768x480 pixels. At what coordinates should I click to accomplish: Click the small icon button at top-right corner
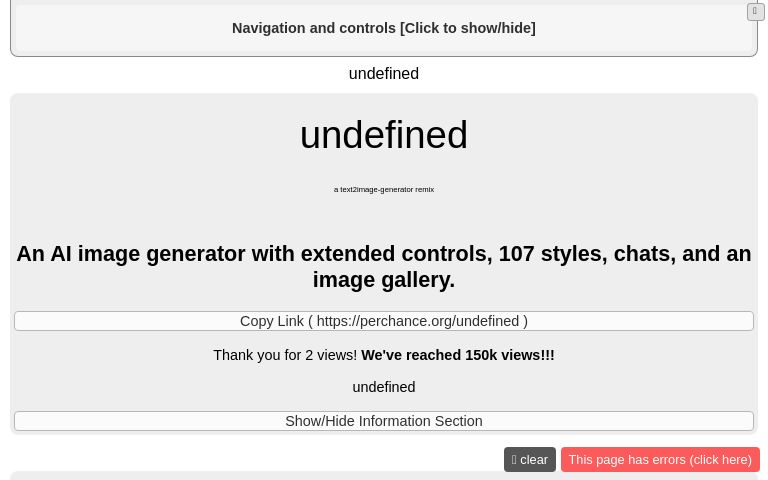[755, 12]
